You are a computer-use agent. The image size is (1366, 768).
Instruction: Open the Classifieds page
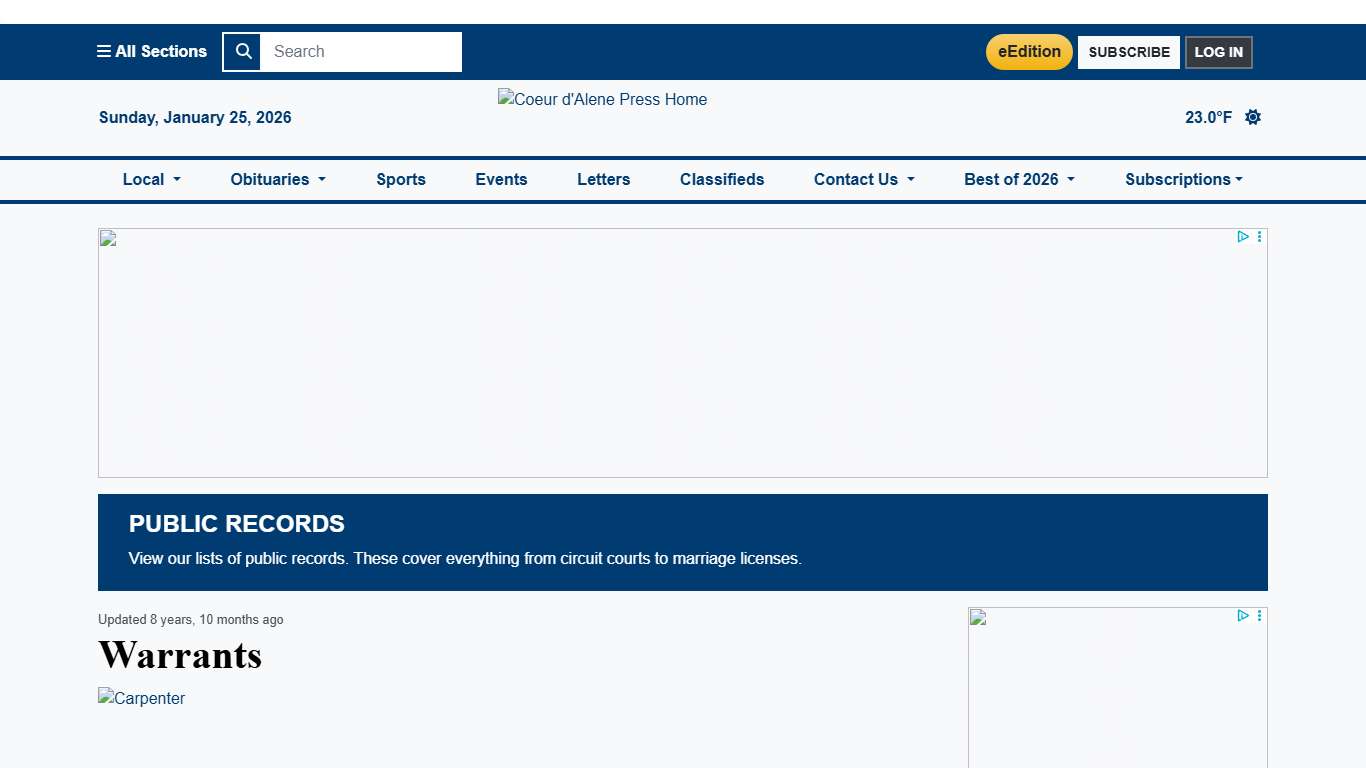click(x=722, y=180)
